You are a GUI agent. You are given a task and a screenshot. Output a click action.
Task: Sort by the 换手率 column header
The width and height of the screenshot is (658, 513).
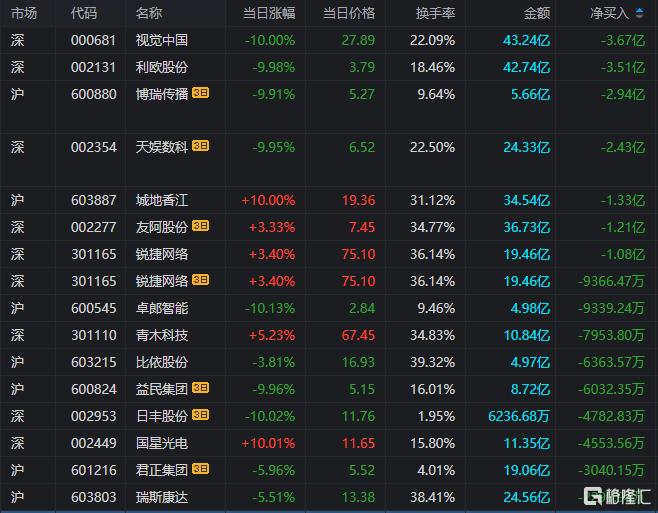(x=435, y=13)
